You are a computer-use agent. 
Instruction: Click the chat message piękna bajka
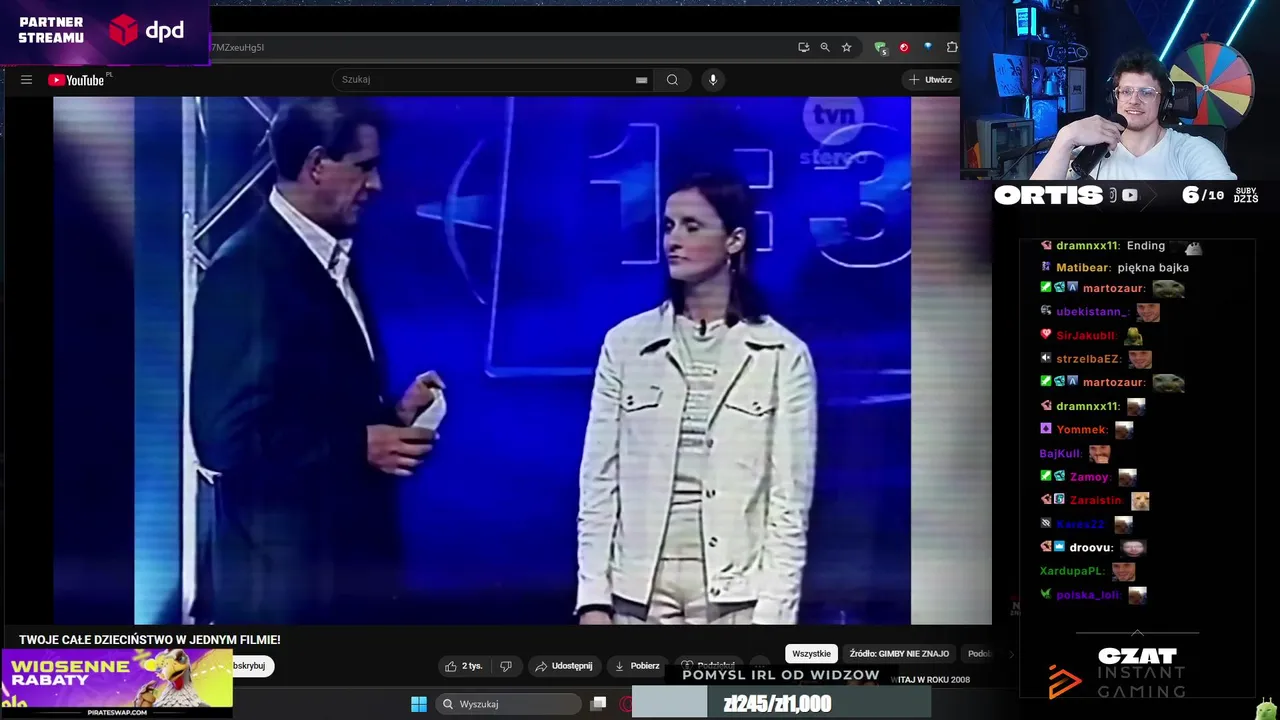point(1153,268)
